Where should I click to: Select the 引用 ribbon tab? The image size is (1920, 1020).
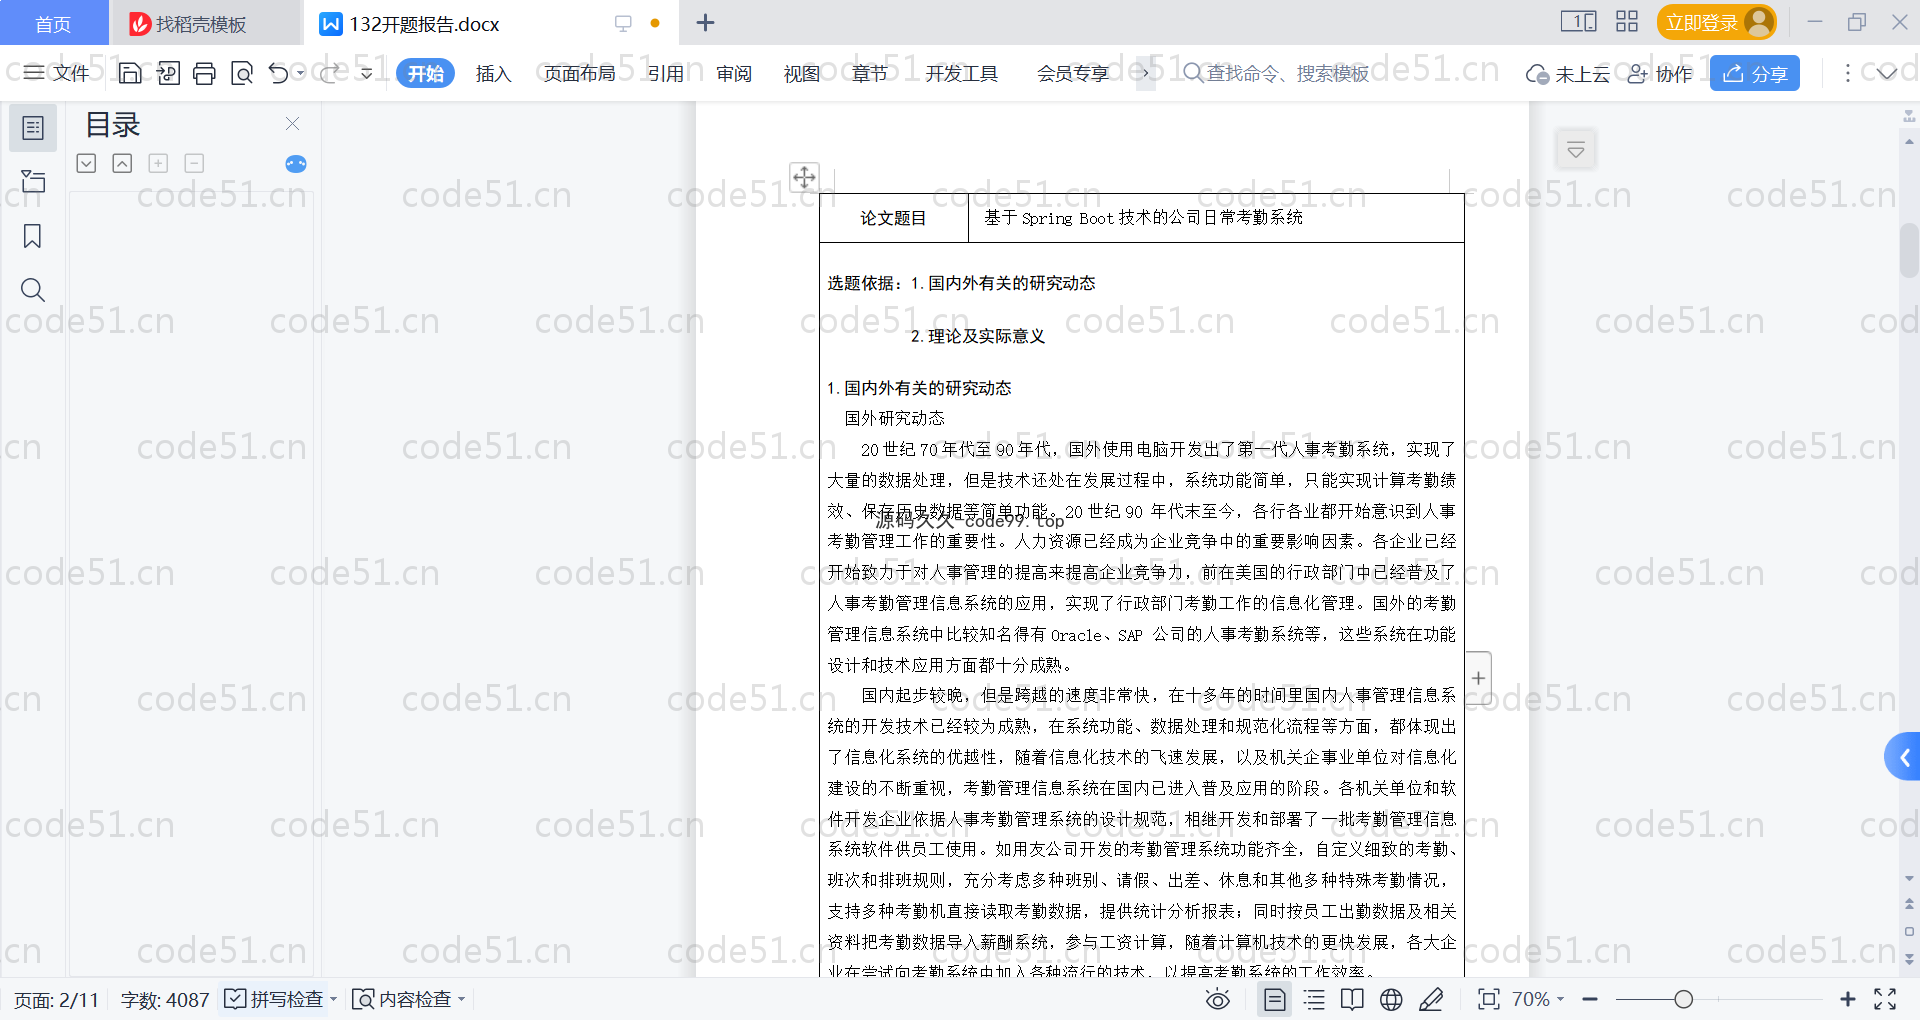click(665, 73)
